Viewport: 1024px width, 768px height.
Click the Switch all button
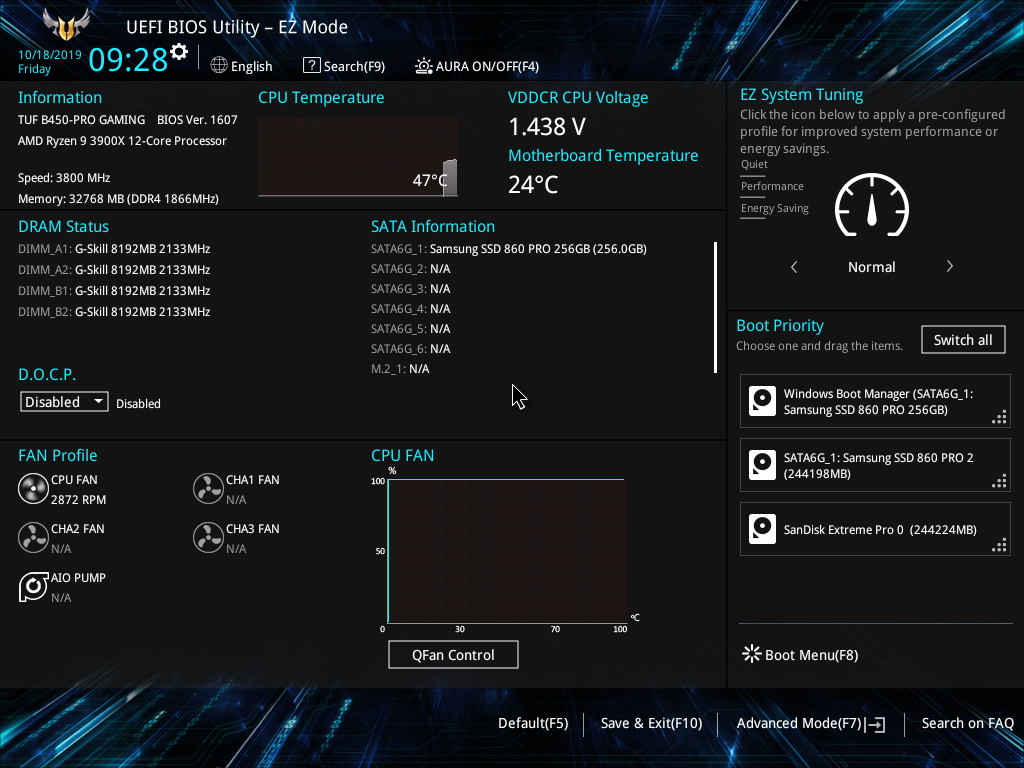pos(963,340)
